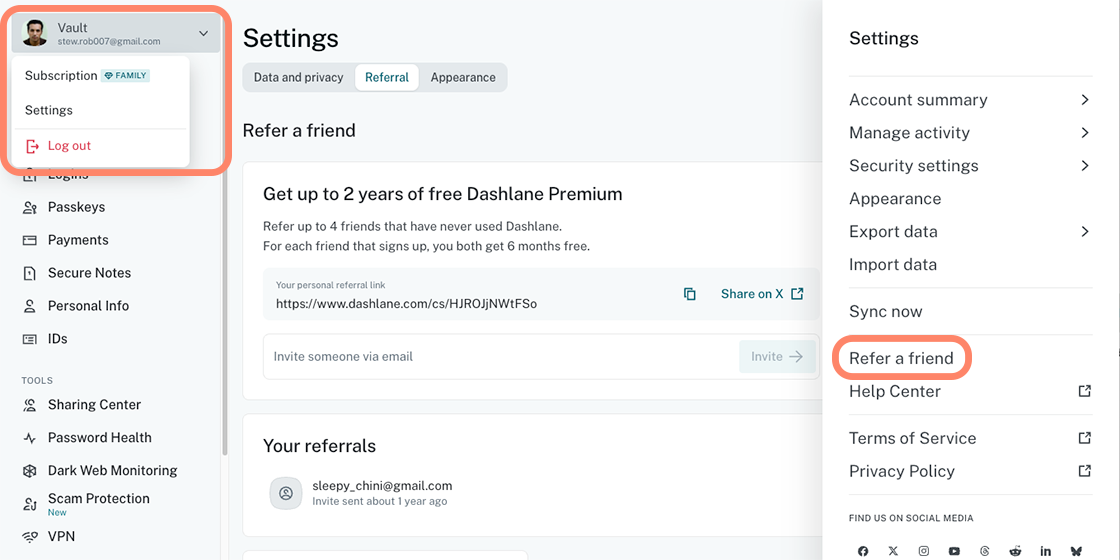
Task: Open Dashlane's Facebook page icon
Action: [863, 551]
